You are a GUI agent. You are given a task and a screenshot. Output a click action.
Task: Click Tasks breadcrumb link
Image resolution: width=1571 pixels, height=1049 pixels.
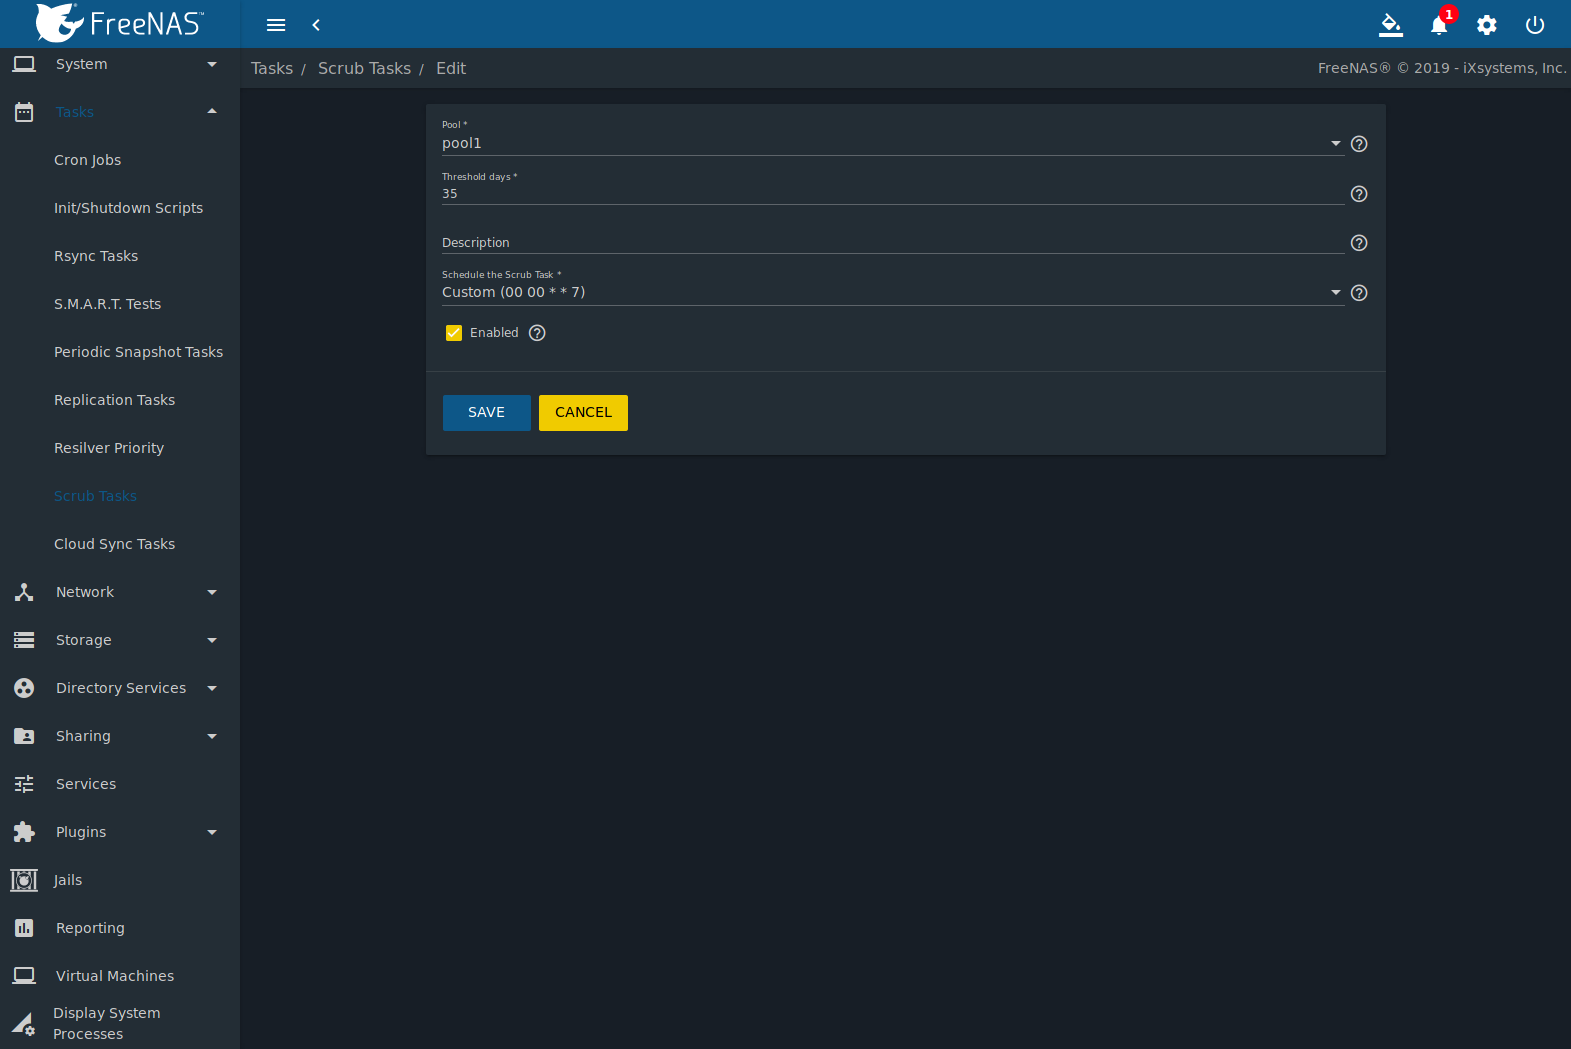click(x=272, y=68)
